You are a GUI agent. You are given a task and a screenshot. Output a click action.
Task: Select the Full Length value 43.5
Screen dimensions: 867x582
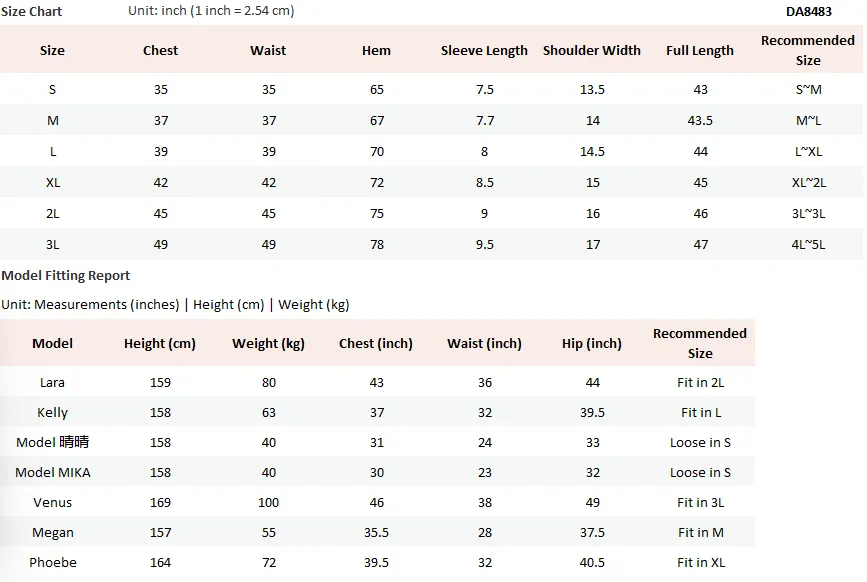pyautogui.click(x=700, y=120)
